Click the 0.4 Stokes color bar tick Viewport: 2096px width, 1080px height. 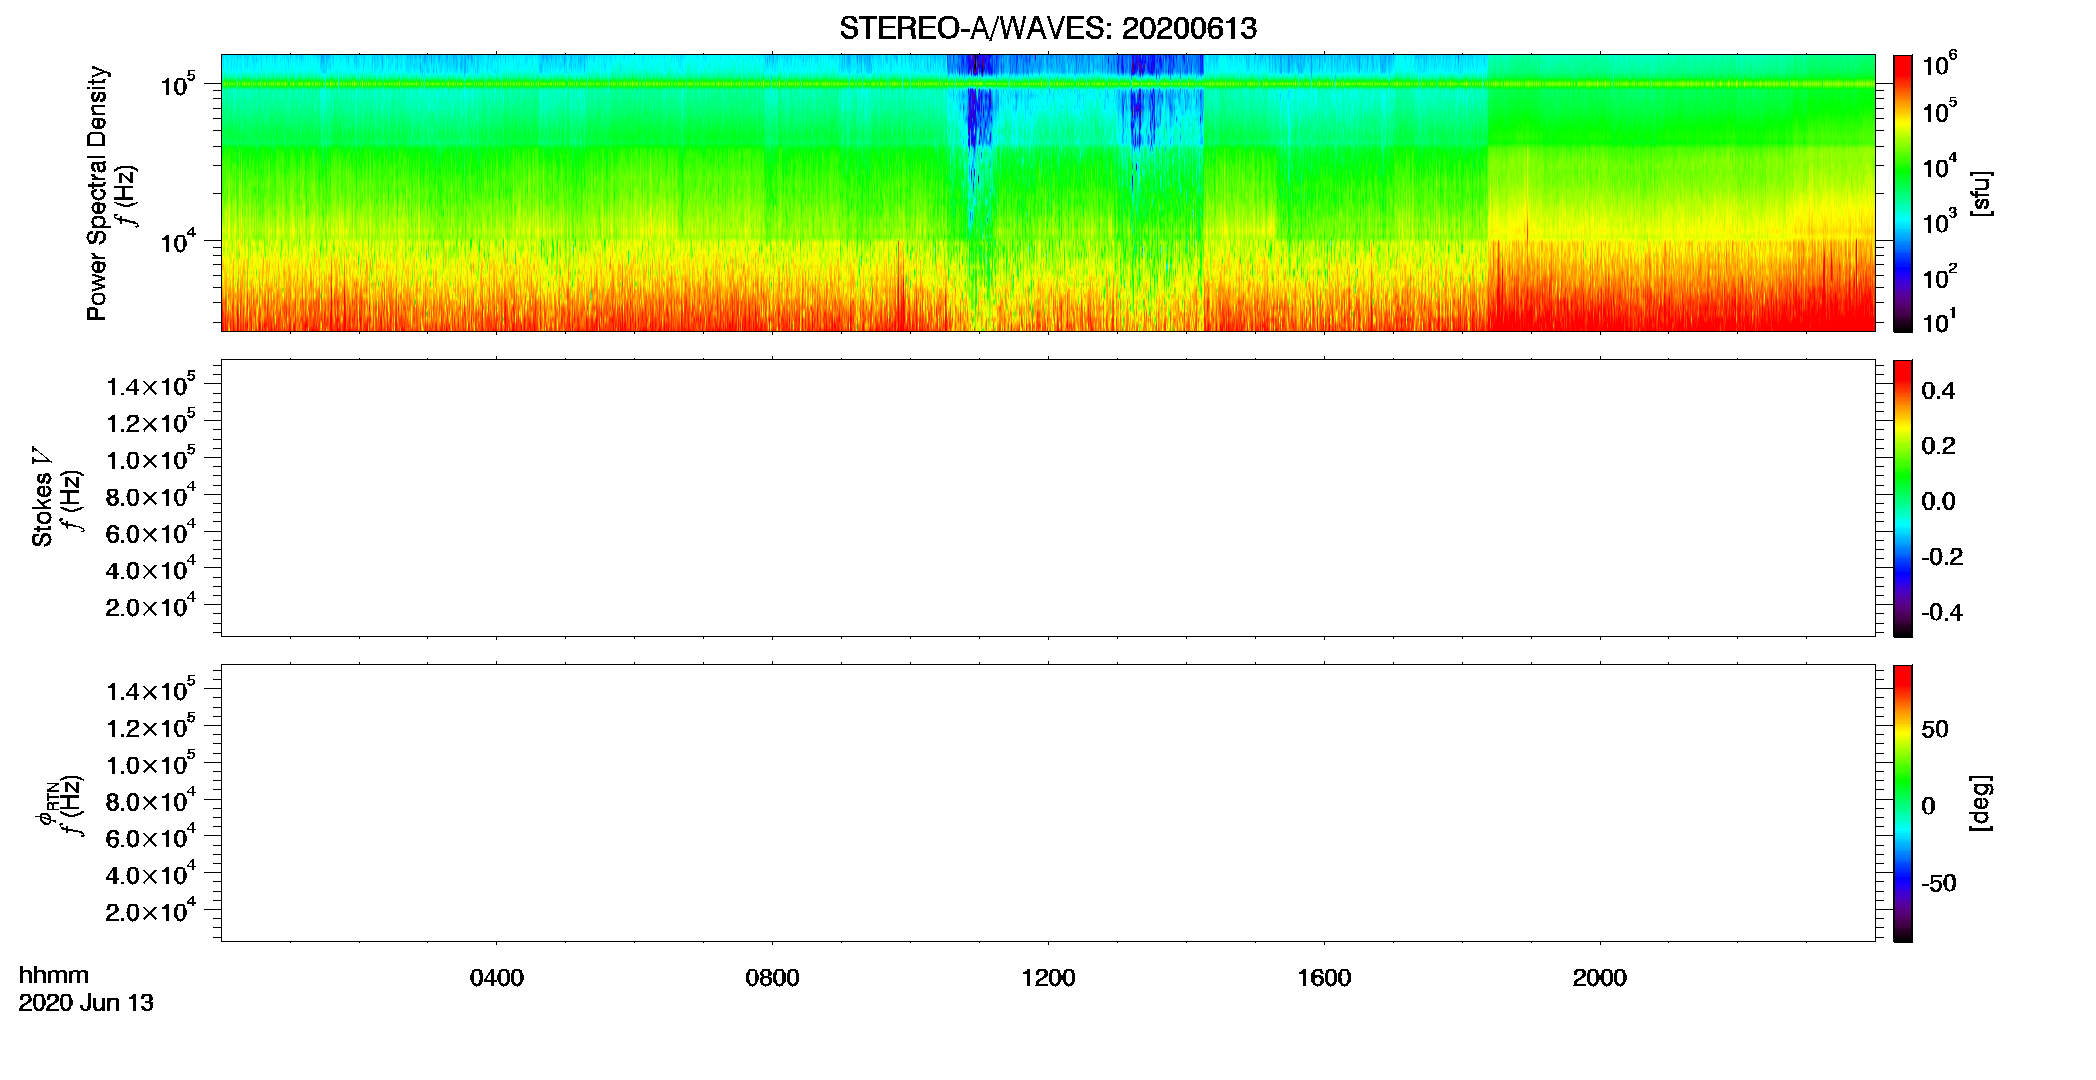tap(1938, 391)
